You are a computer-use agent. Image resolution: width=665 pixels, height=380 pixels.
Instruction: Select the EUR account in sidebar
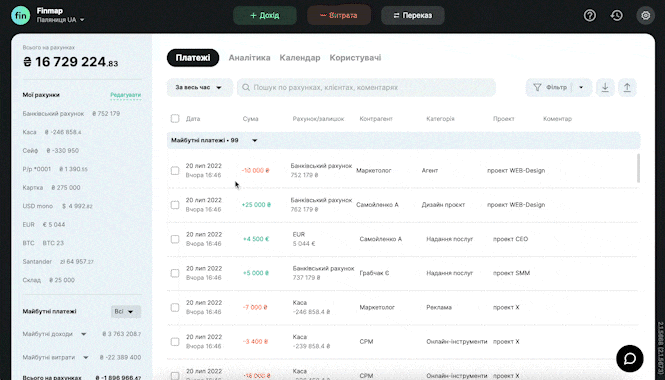[x=44, y=224]
